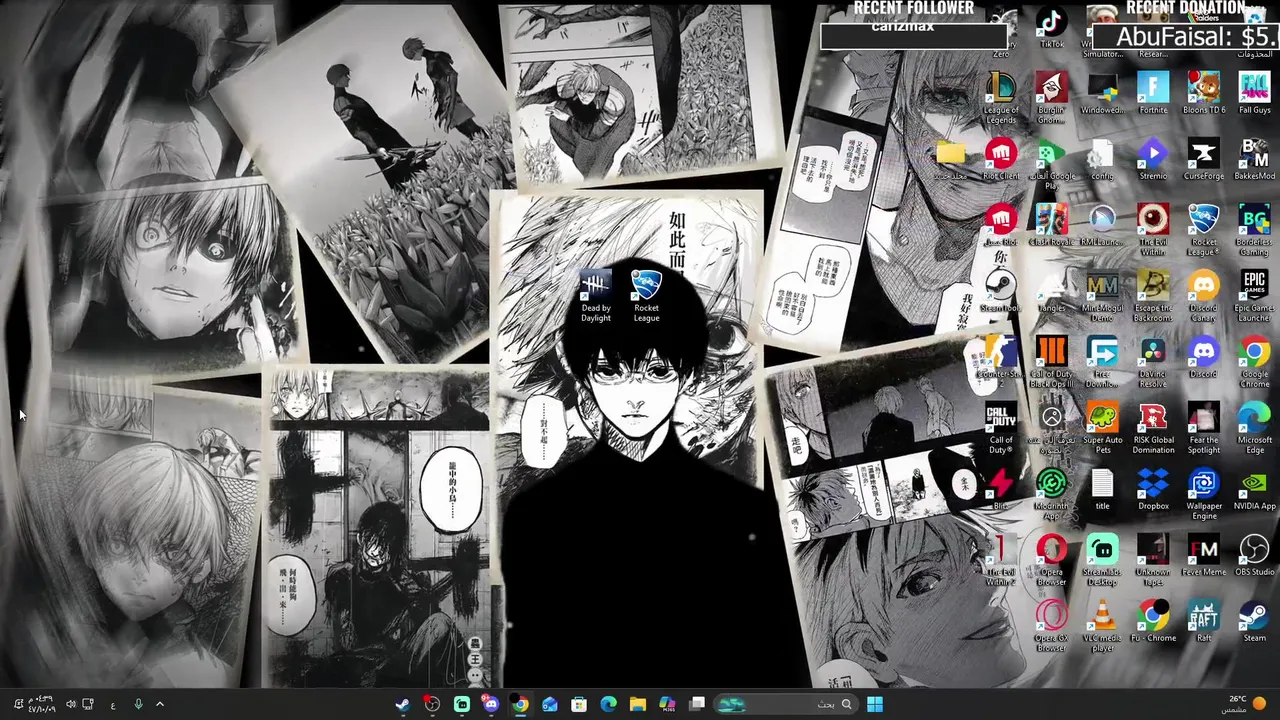
Task: Open the Fever Meme shortcut
Action: 1204,556
